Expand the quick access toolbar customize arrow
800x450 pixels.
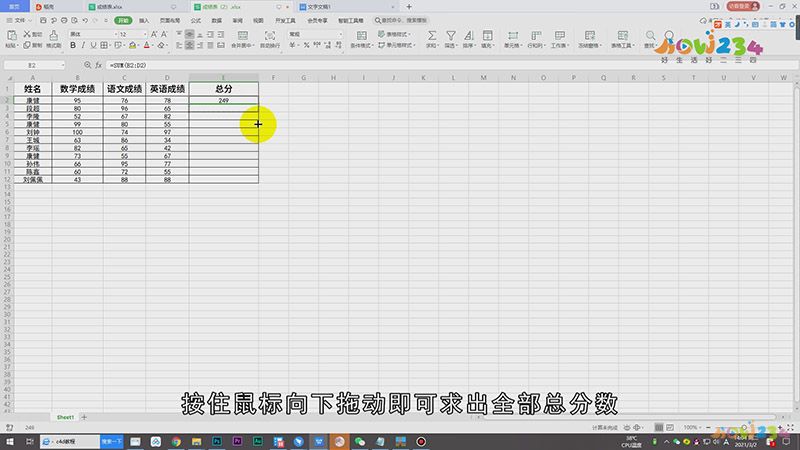pos(106,20)
